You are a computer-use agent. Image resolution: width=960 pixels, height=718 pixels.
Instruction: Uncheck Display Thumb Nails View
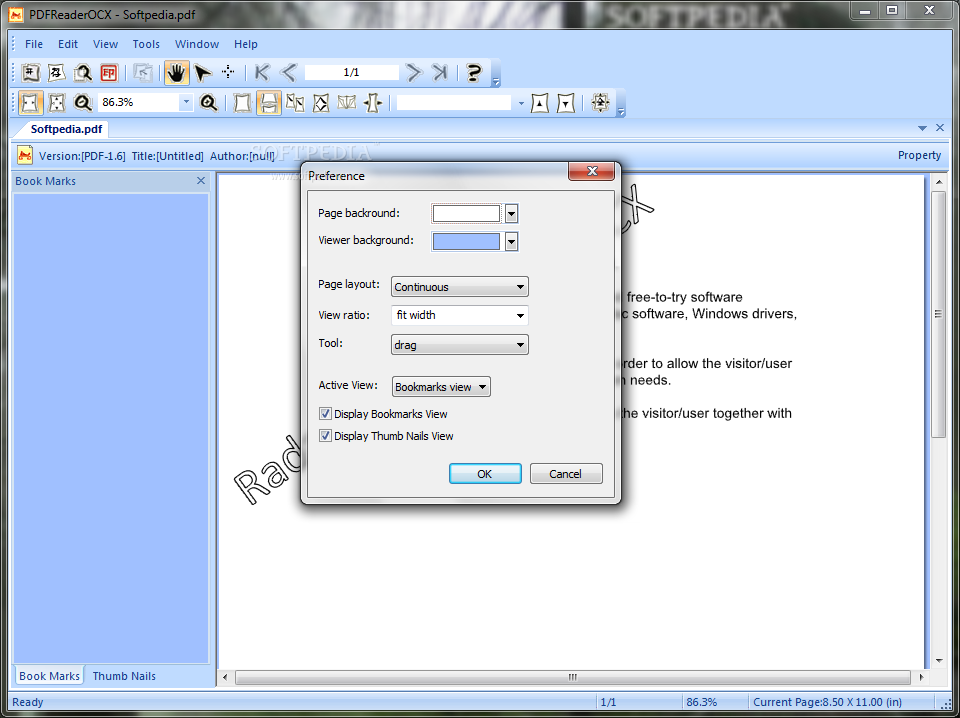click(x=325, y=436)
